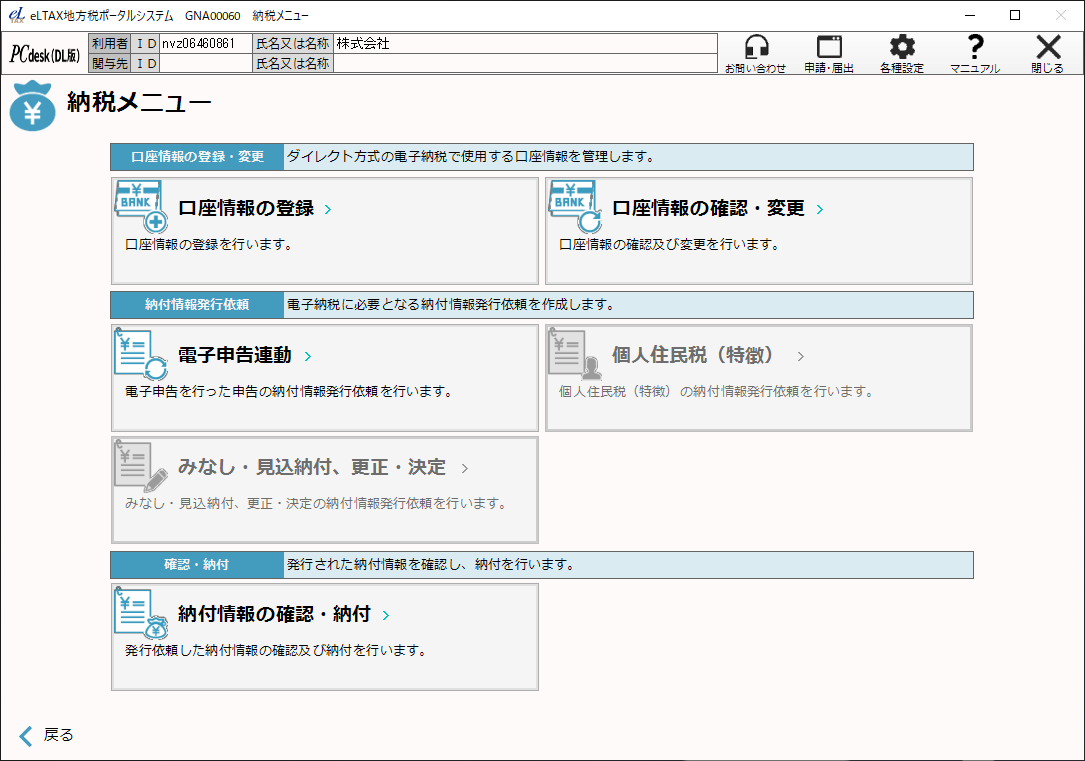Click the empty 関与先 氏名又は名称 field
This screenshot has width=1085, height=761.
(525, 64)
